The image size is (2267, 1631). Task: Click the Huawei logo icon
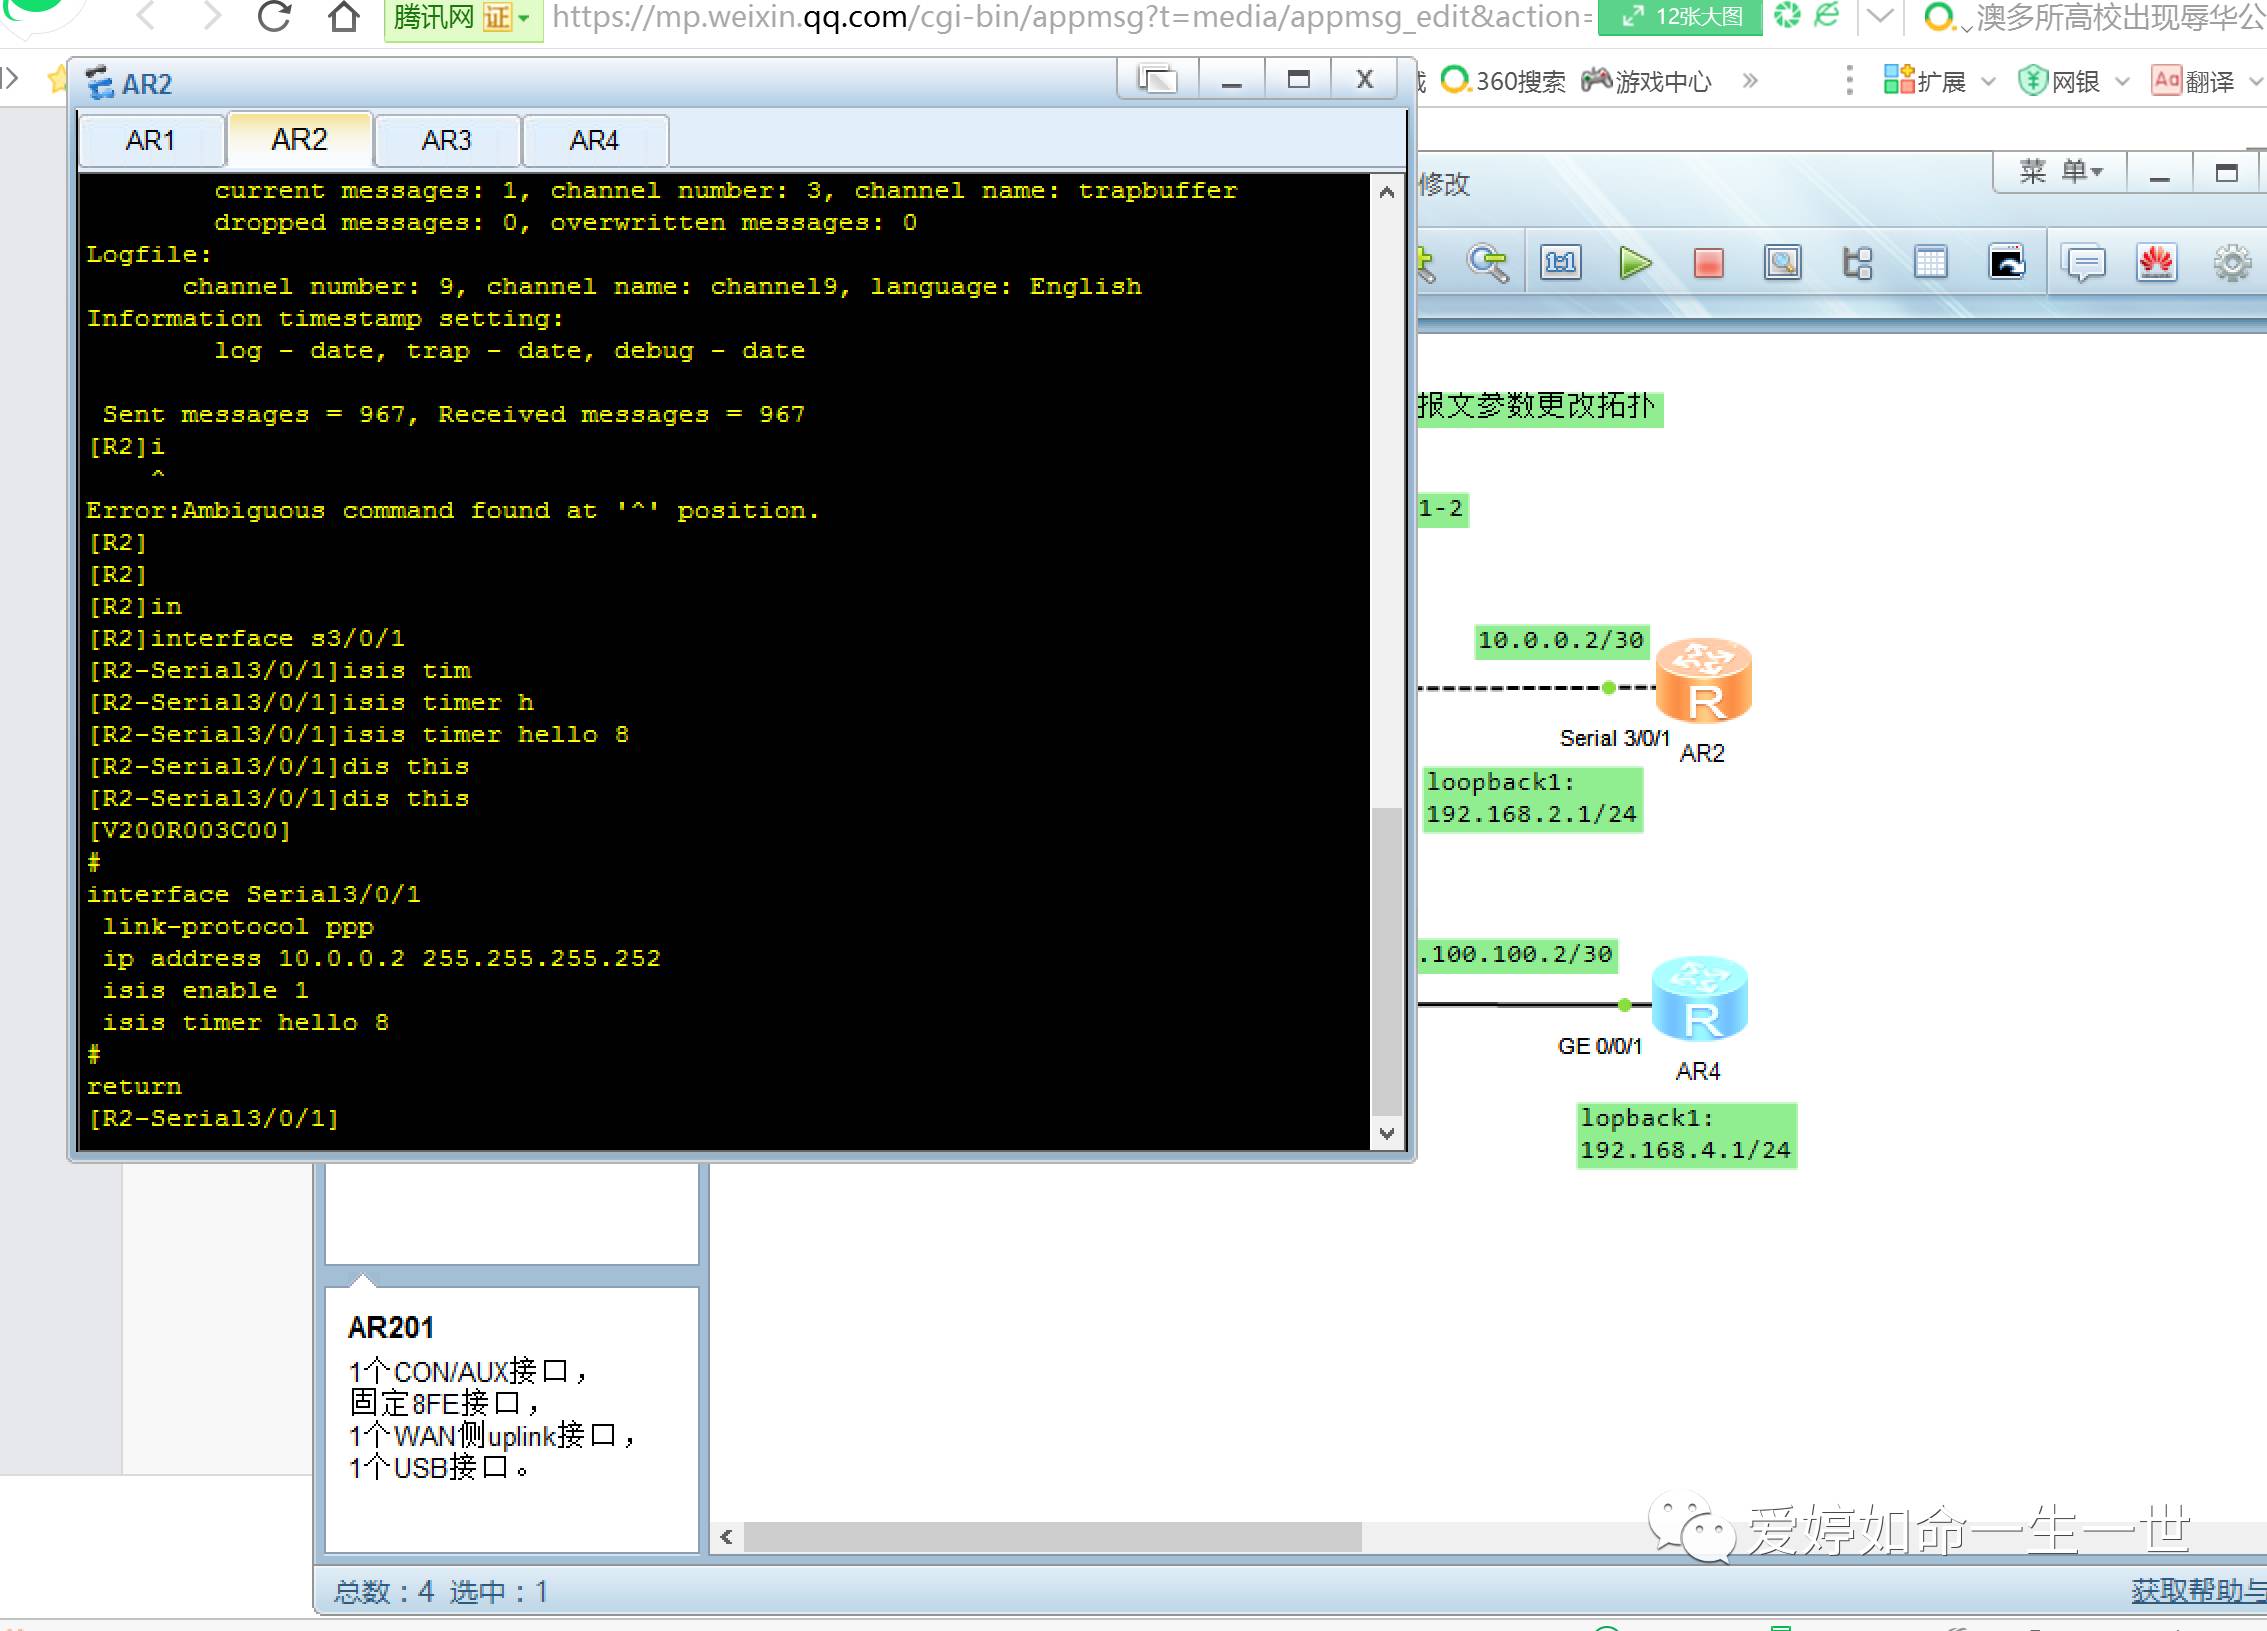(x=2157, y=264)
